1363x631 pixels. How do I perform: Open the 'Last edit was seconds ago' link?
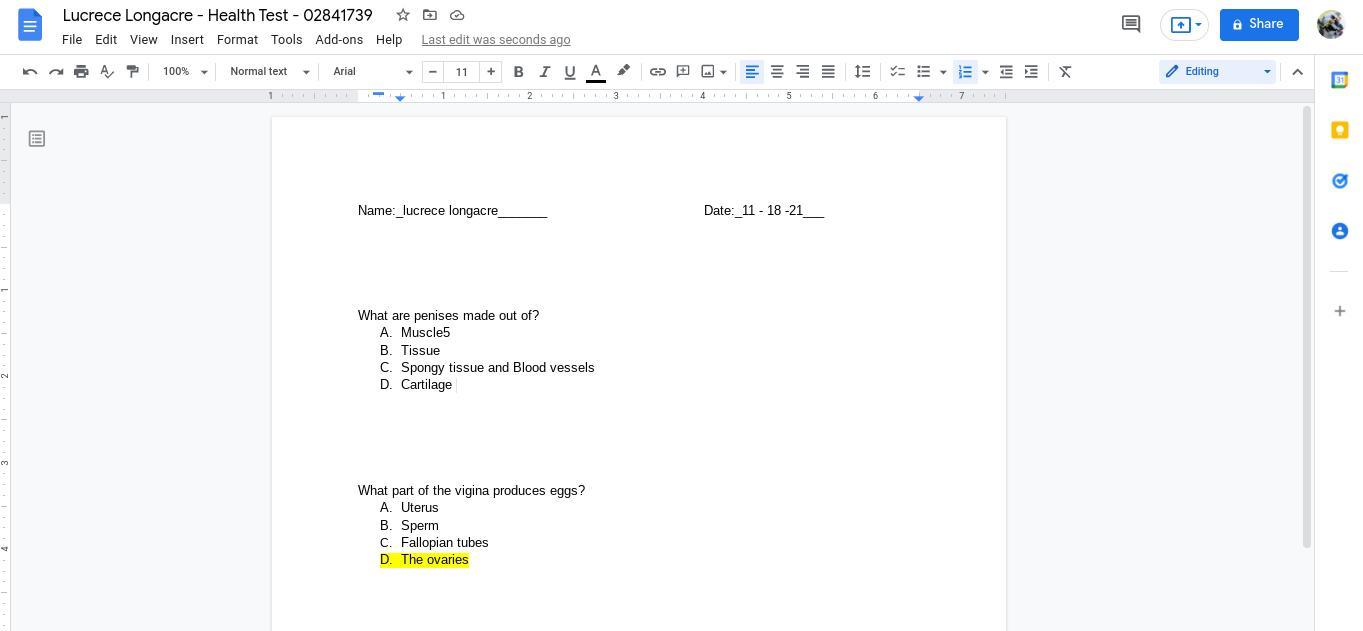pos(496,40)
